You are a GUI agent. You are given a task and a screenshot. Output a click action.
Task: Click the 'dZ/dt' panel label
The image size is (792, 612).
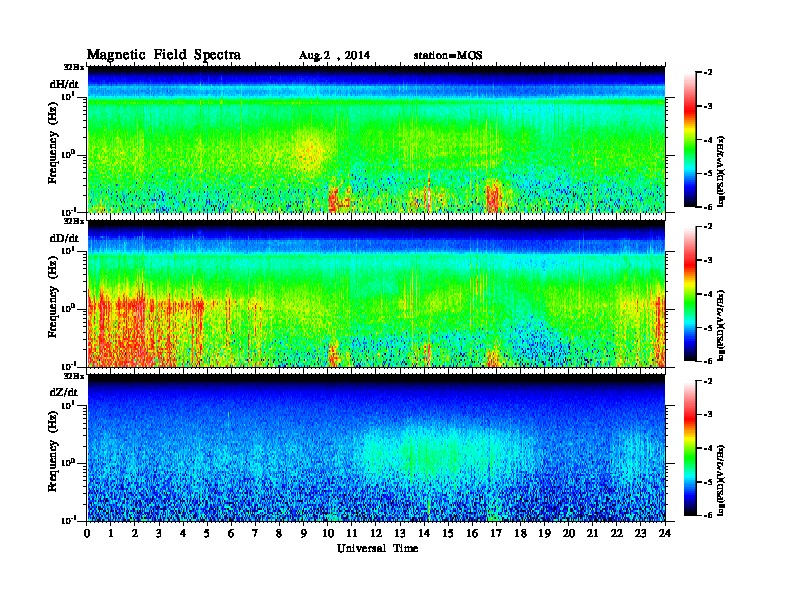[x=64, y=392]
